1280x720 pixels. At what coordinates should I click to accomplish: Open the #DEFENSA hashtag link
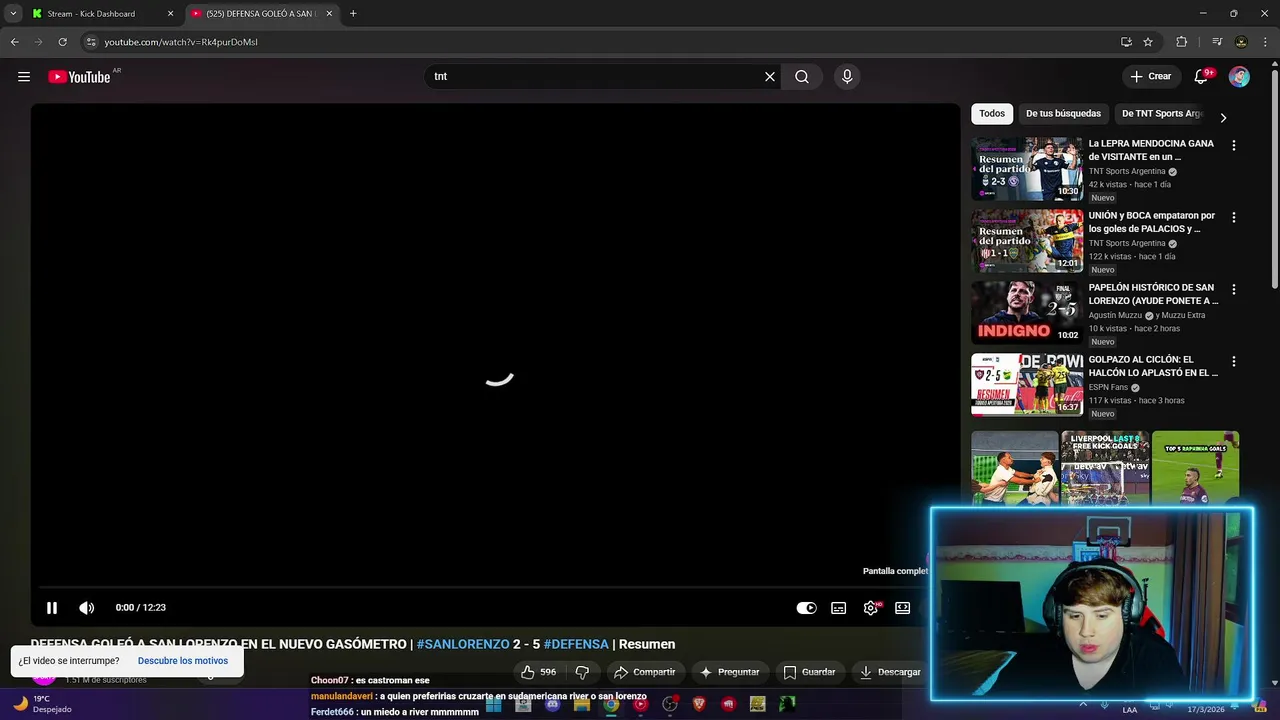pos(576,644)
